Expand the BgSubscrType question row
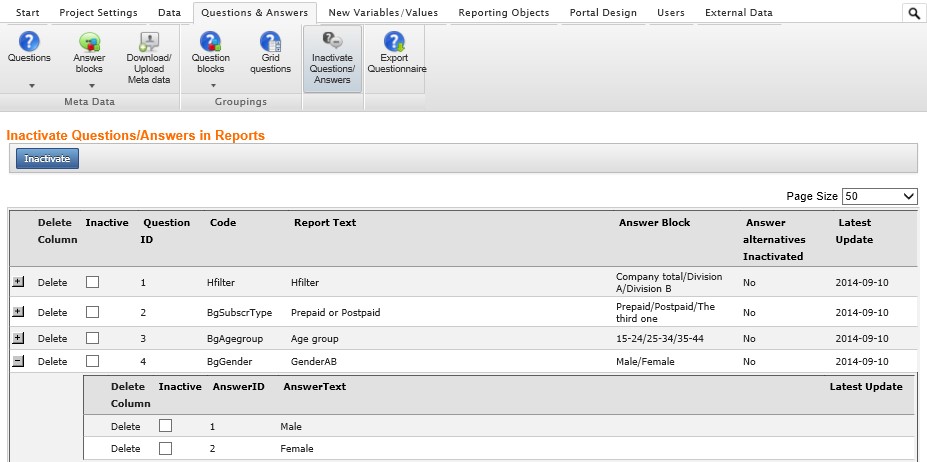This screenshot has height=462, width=927. point(18,311)
